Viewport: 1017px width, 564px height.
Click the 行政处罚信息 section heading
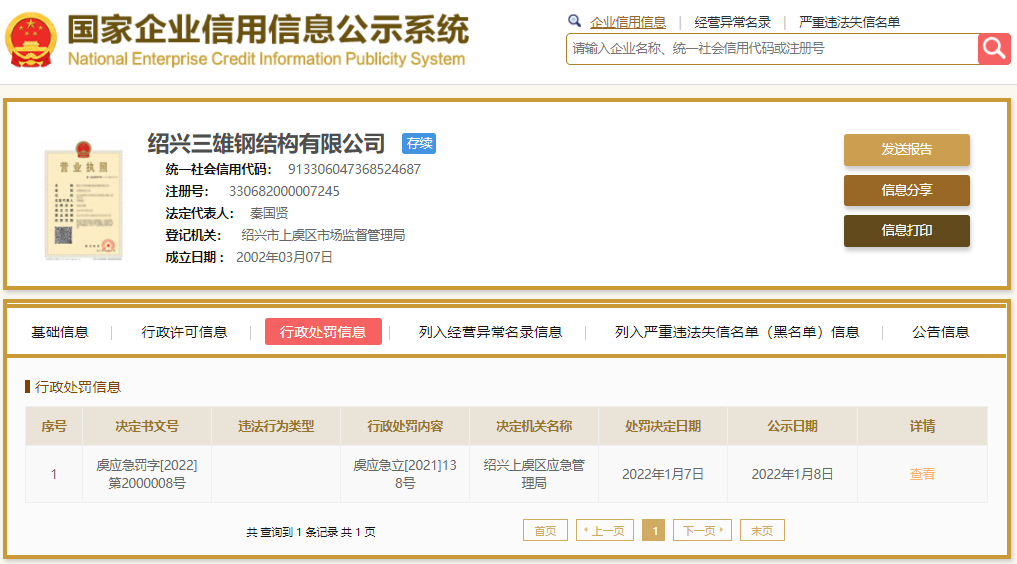(77, 387)
